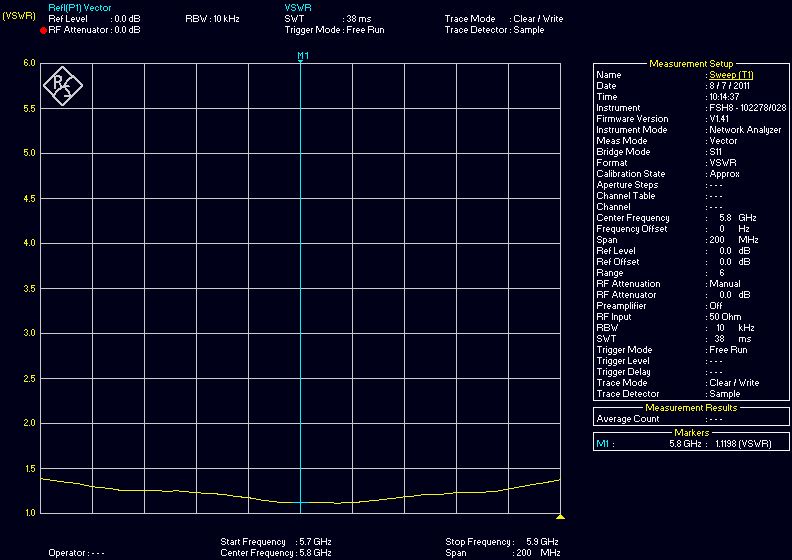The width and height of the screenshot is (792, 560).
Task: Select the M1 marker label above the graph
Action: pyautogui.click(x=303, y=56)
